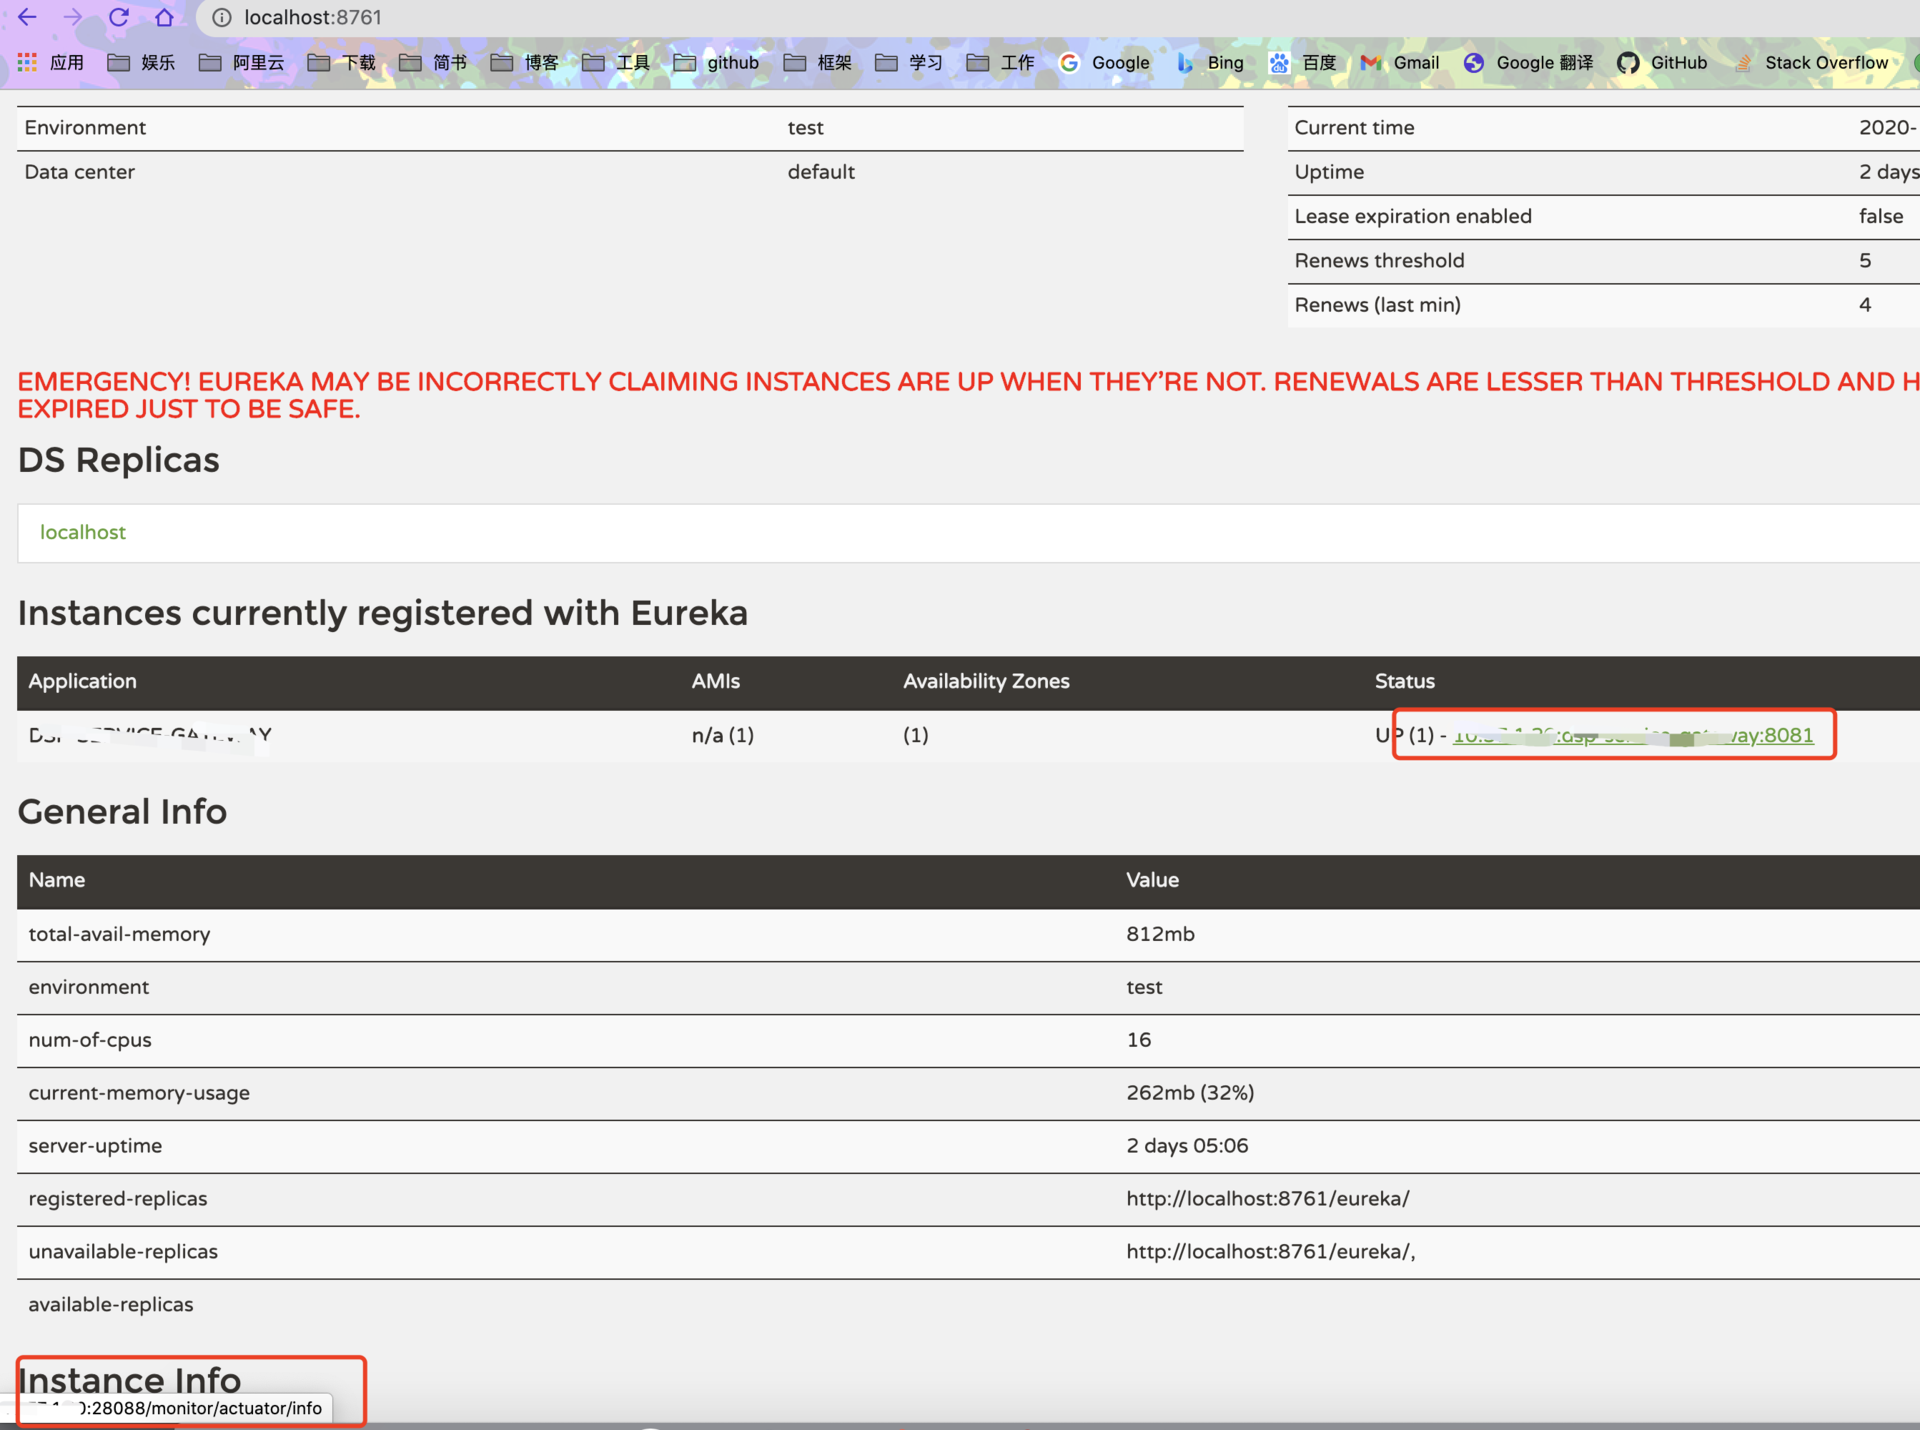The width and height of the screenshot is (1920, 1430).
Task: Open the 工具 bookmarks folder
Action: coord(615,62)
